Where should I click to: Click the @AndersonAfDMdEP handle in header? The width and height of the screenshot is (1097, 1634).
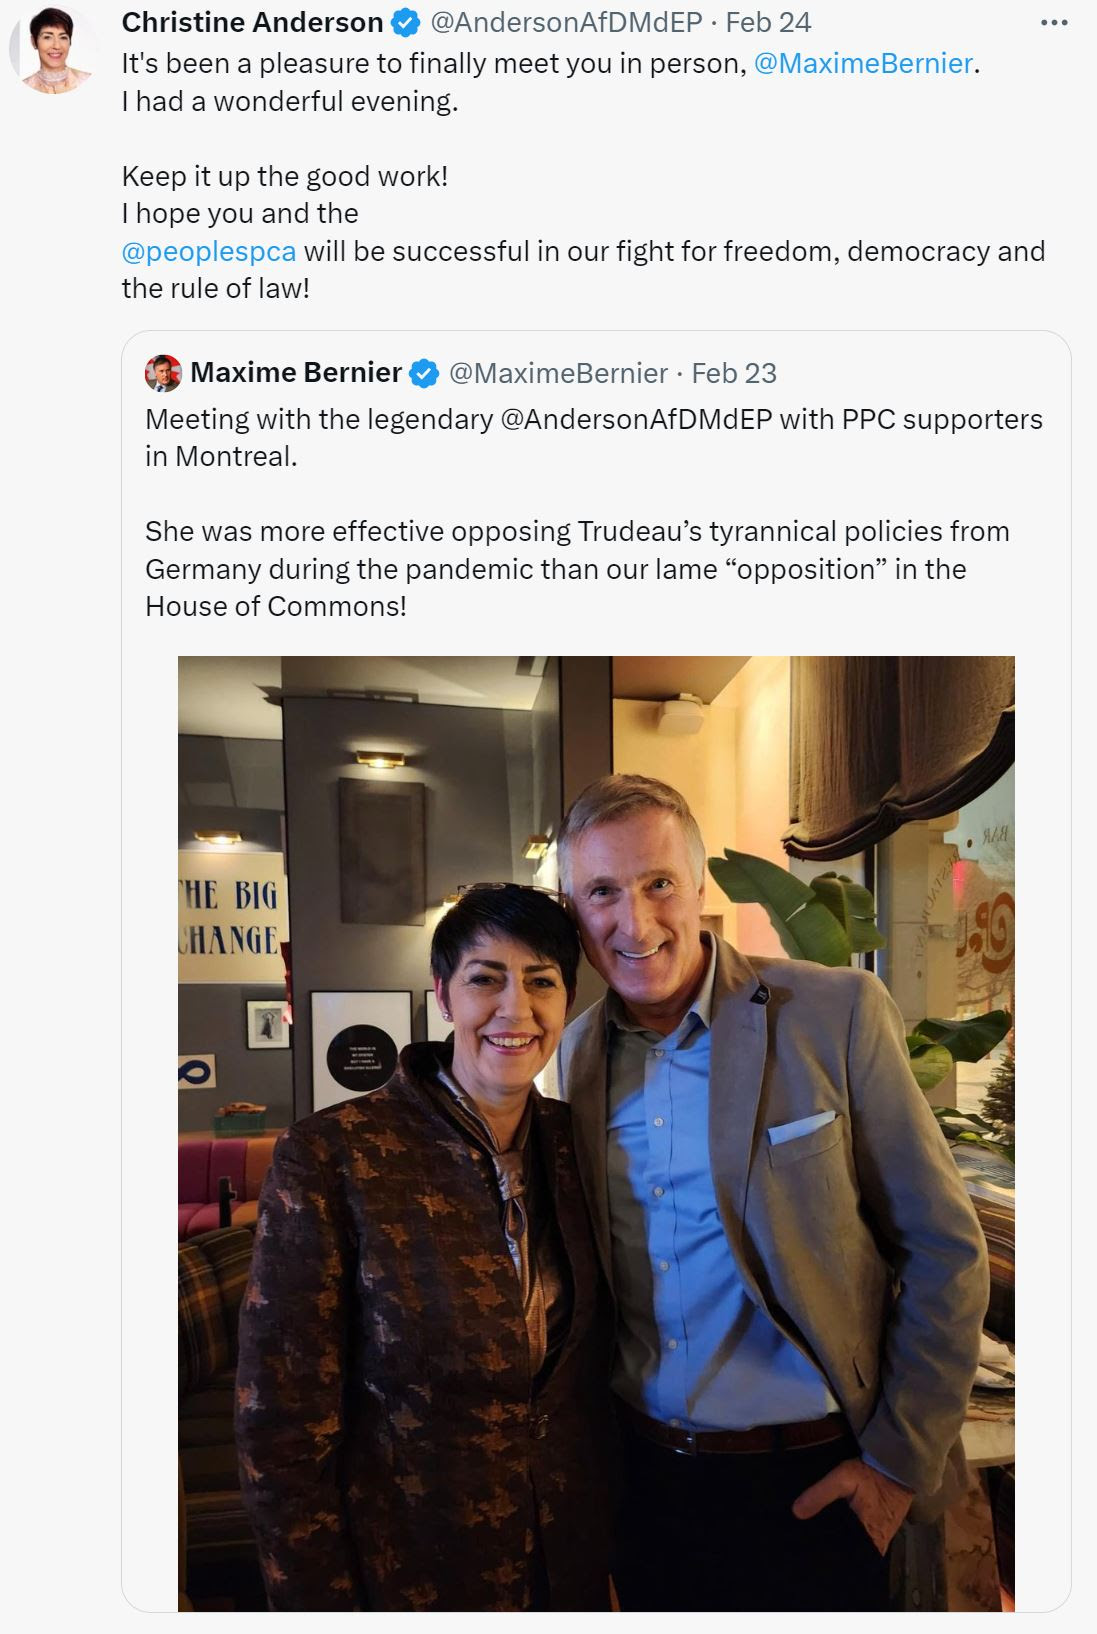click(566, 22)
